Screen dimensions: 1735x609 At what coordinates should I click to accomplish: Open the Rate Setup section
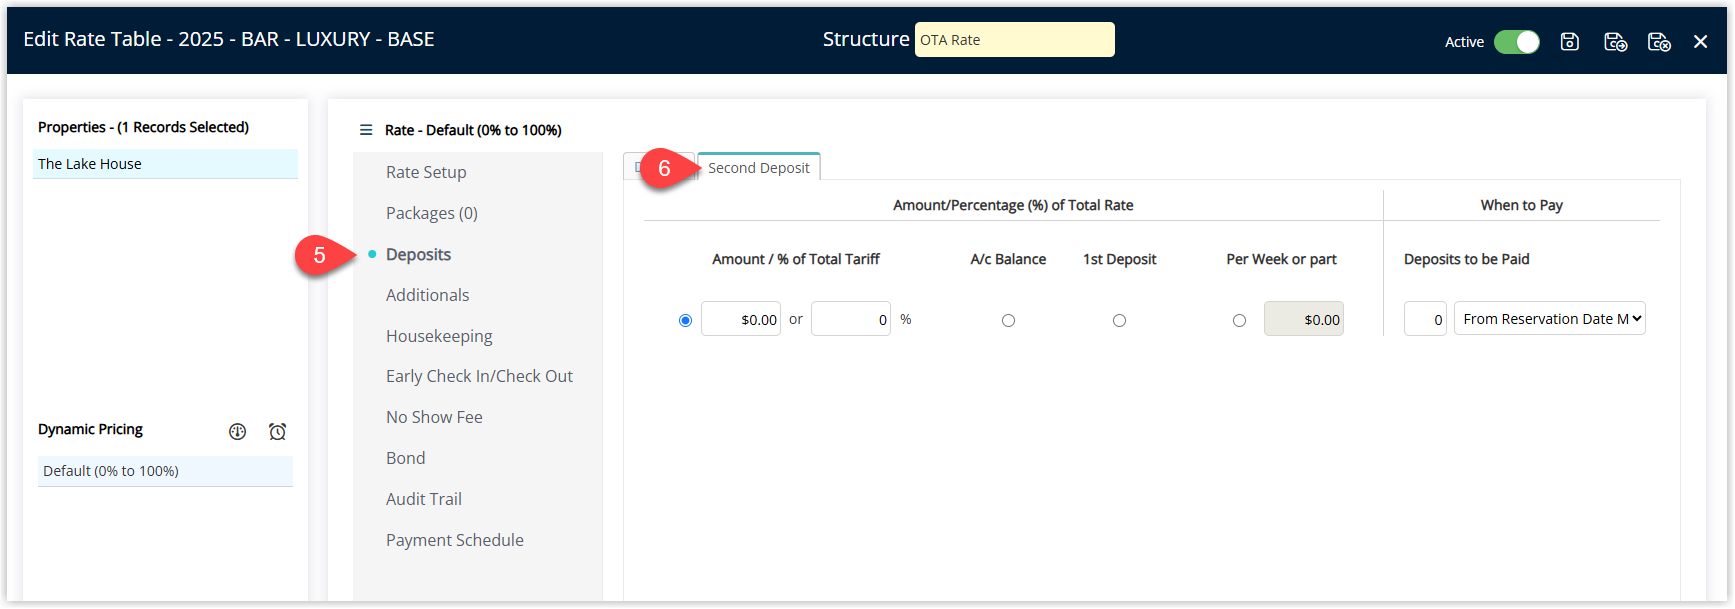pyautogui.click(x=426, y=172)
